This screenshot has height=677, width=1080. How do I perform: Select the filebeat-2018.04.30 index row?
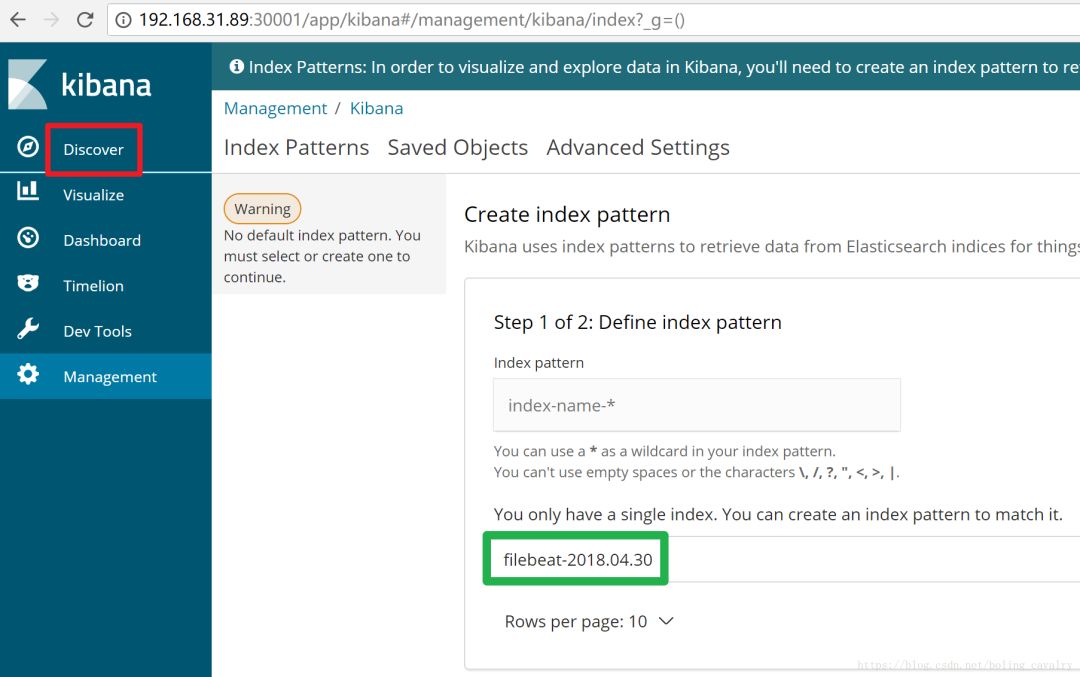pos(577,559)
